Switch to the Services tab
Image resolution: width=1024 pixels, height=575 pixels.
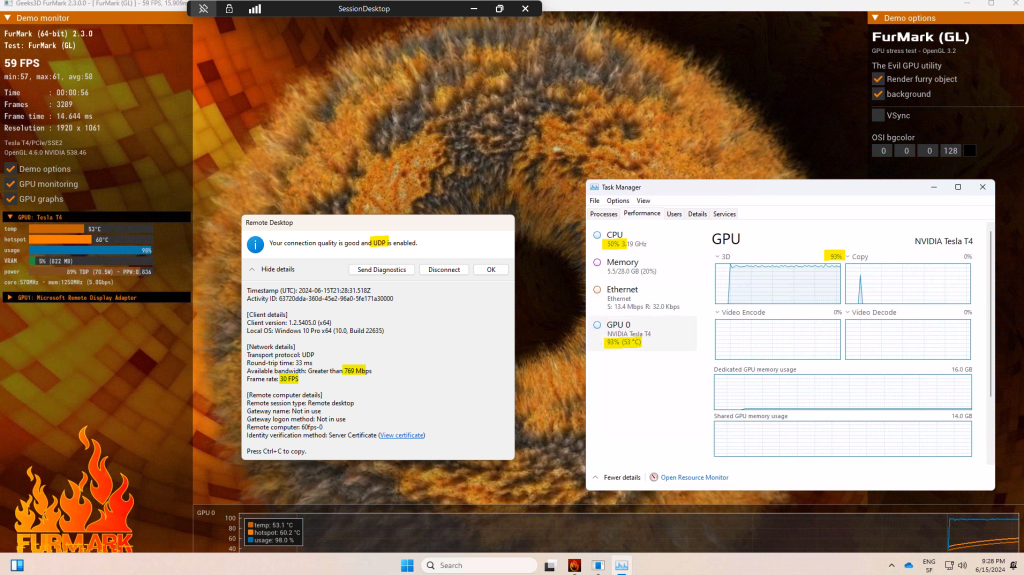click(x=724, y=214)
